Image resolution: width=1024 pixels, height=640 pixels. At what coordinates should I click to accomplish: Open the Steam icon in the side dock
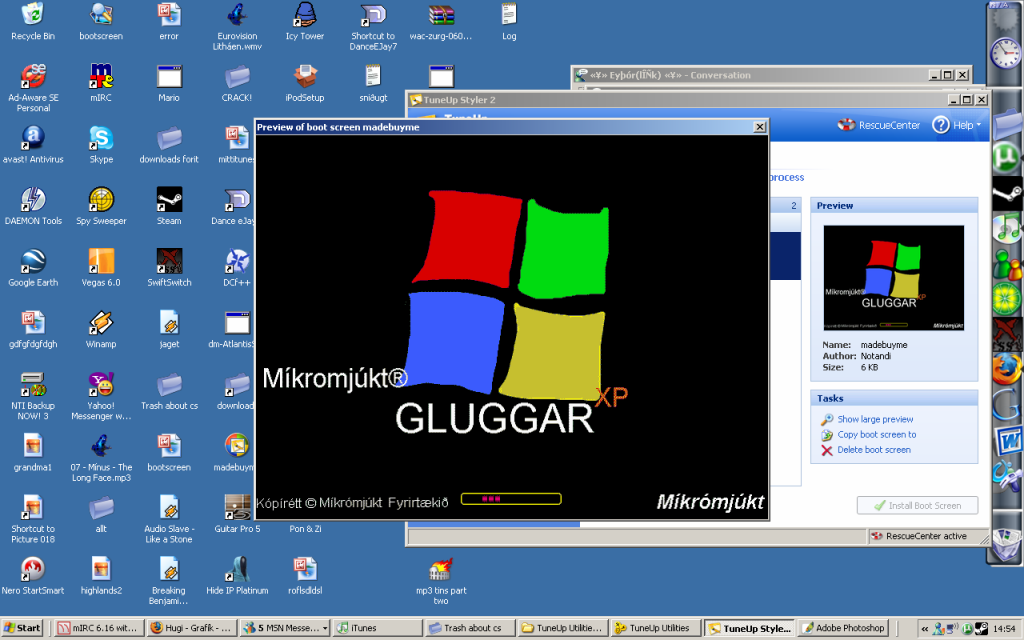point(1006,193)
